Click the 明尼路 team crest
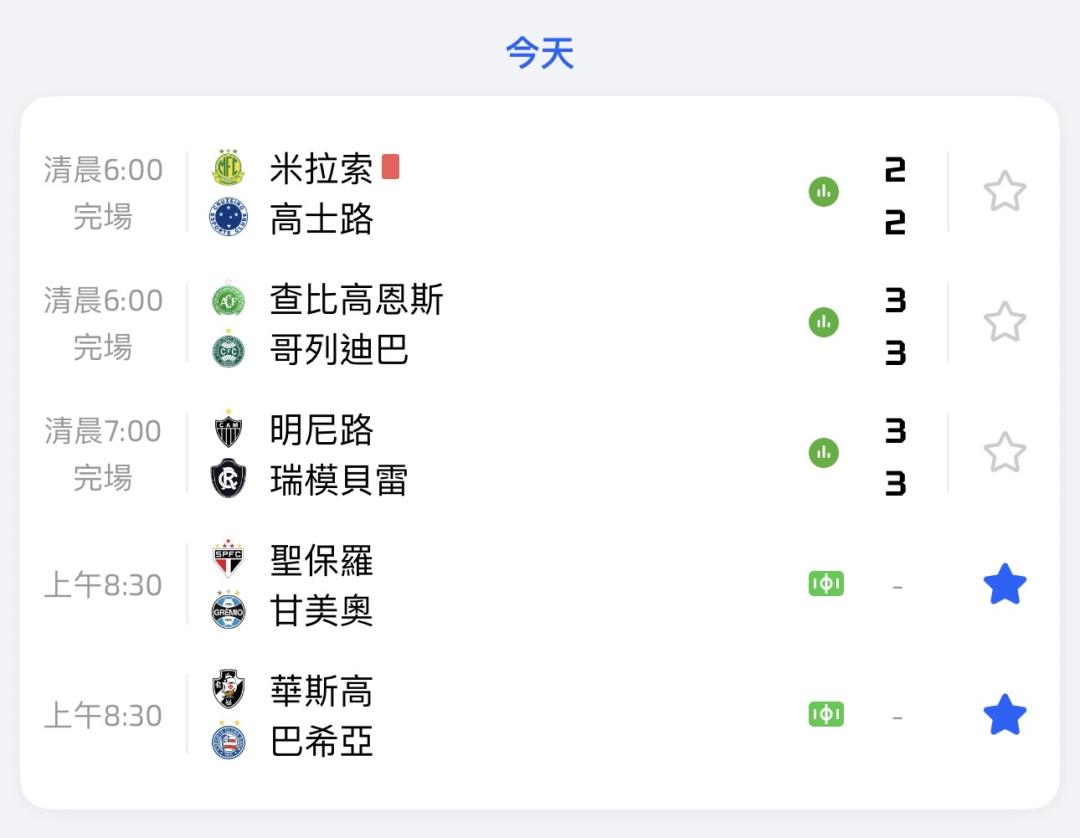The height and width of the screenshot is (838, 1080). tap(228, 430)
